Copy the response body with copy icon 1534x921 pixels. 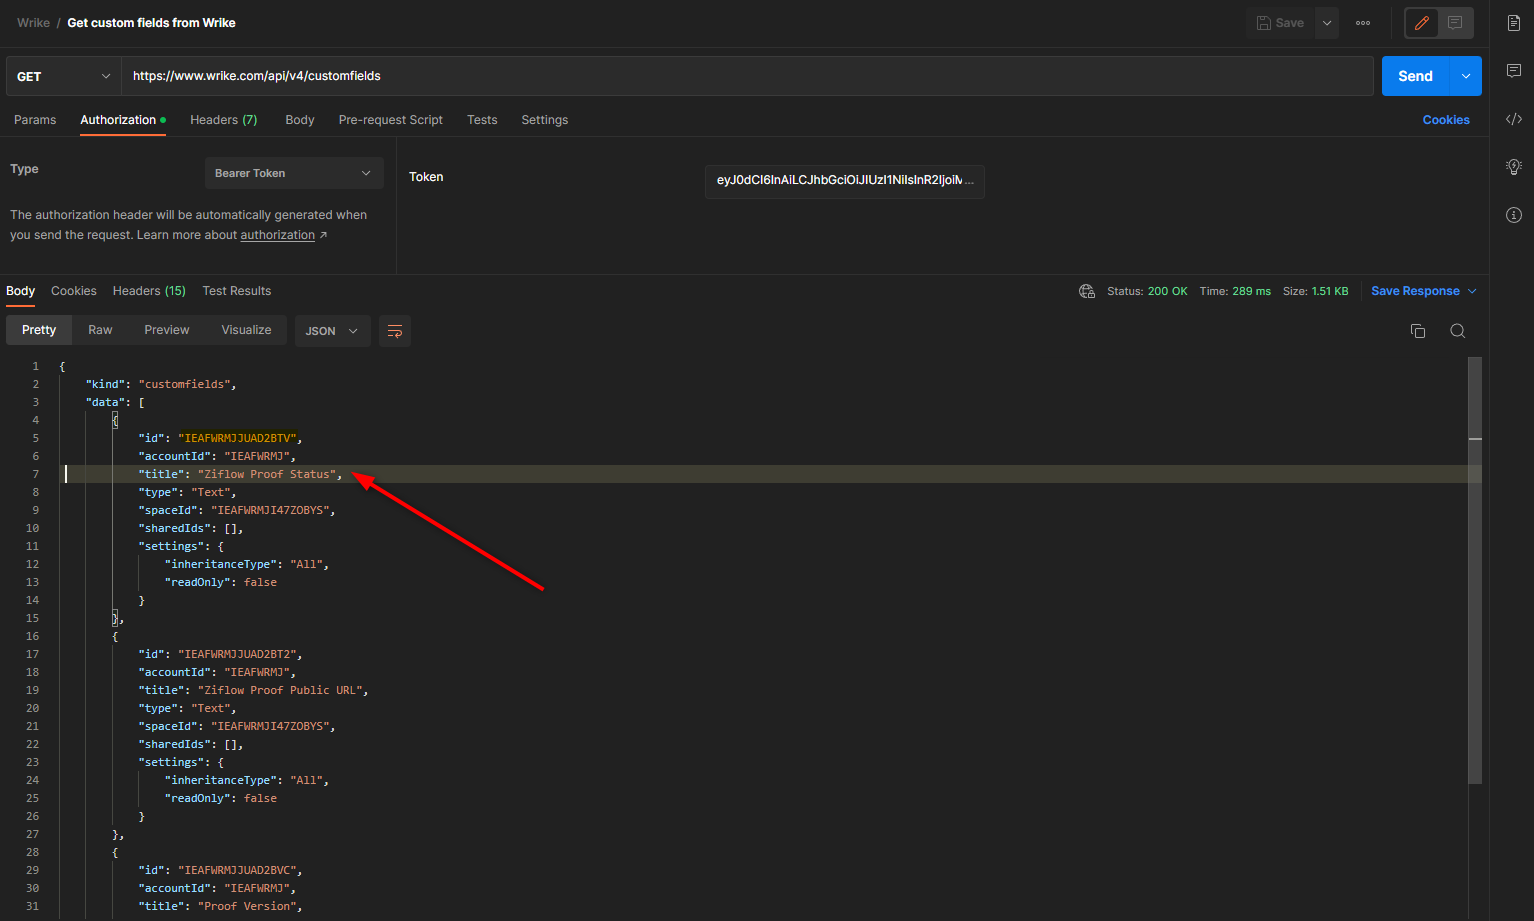1417,331
